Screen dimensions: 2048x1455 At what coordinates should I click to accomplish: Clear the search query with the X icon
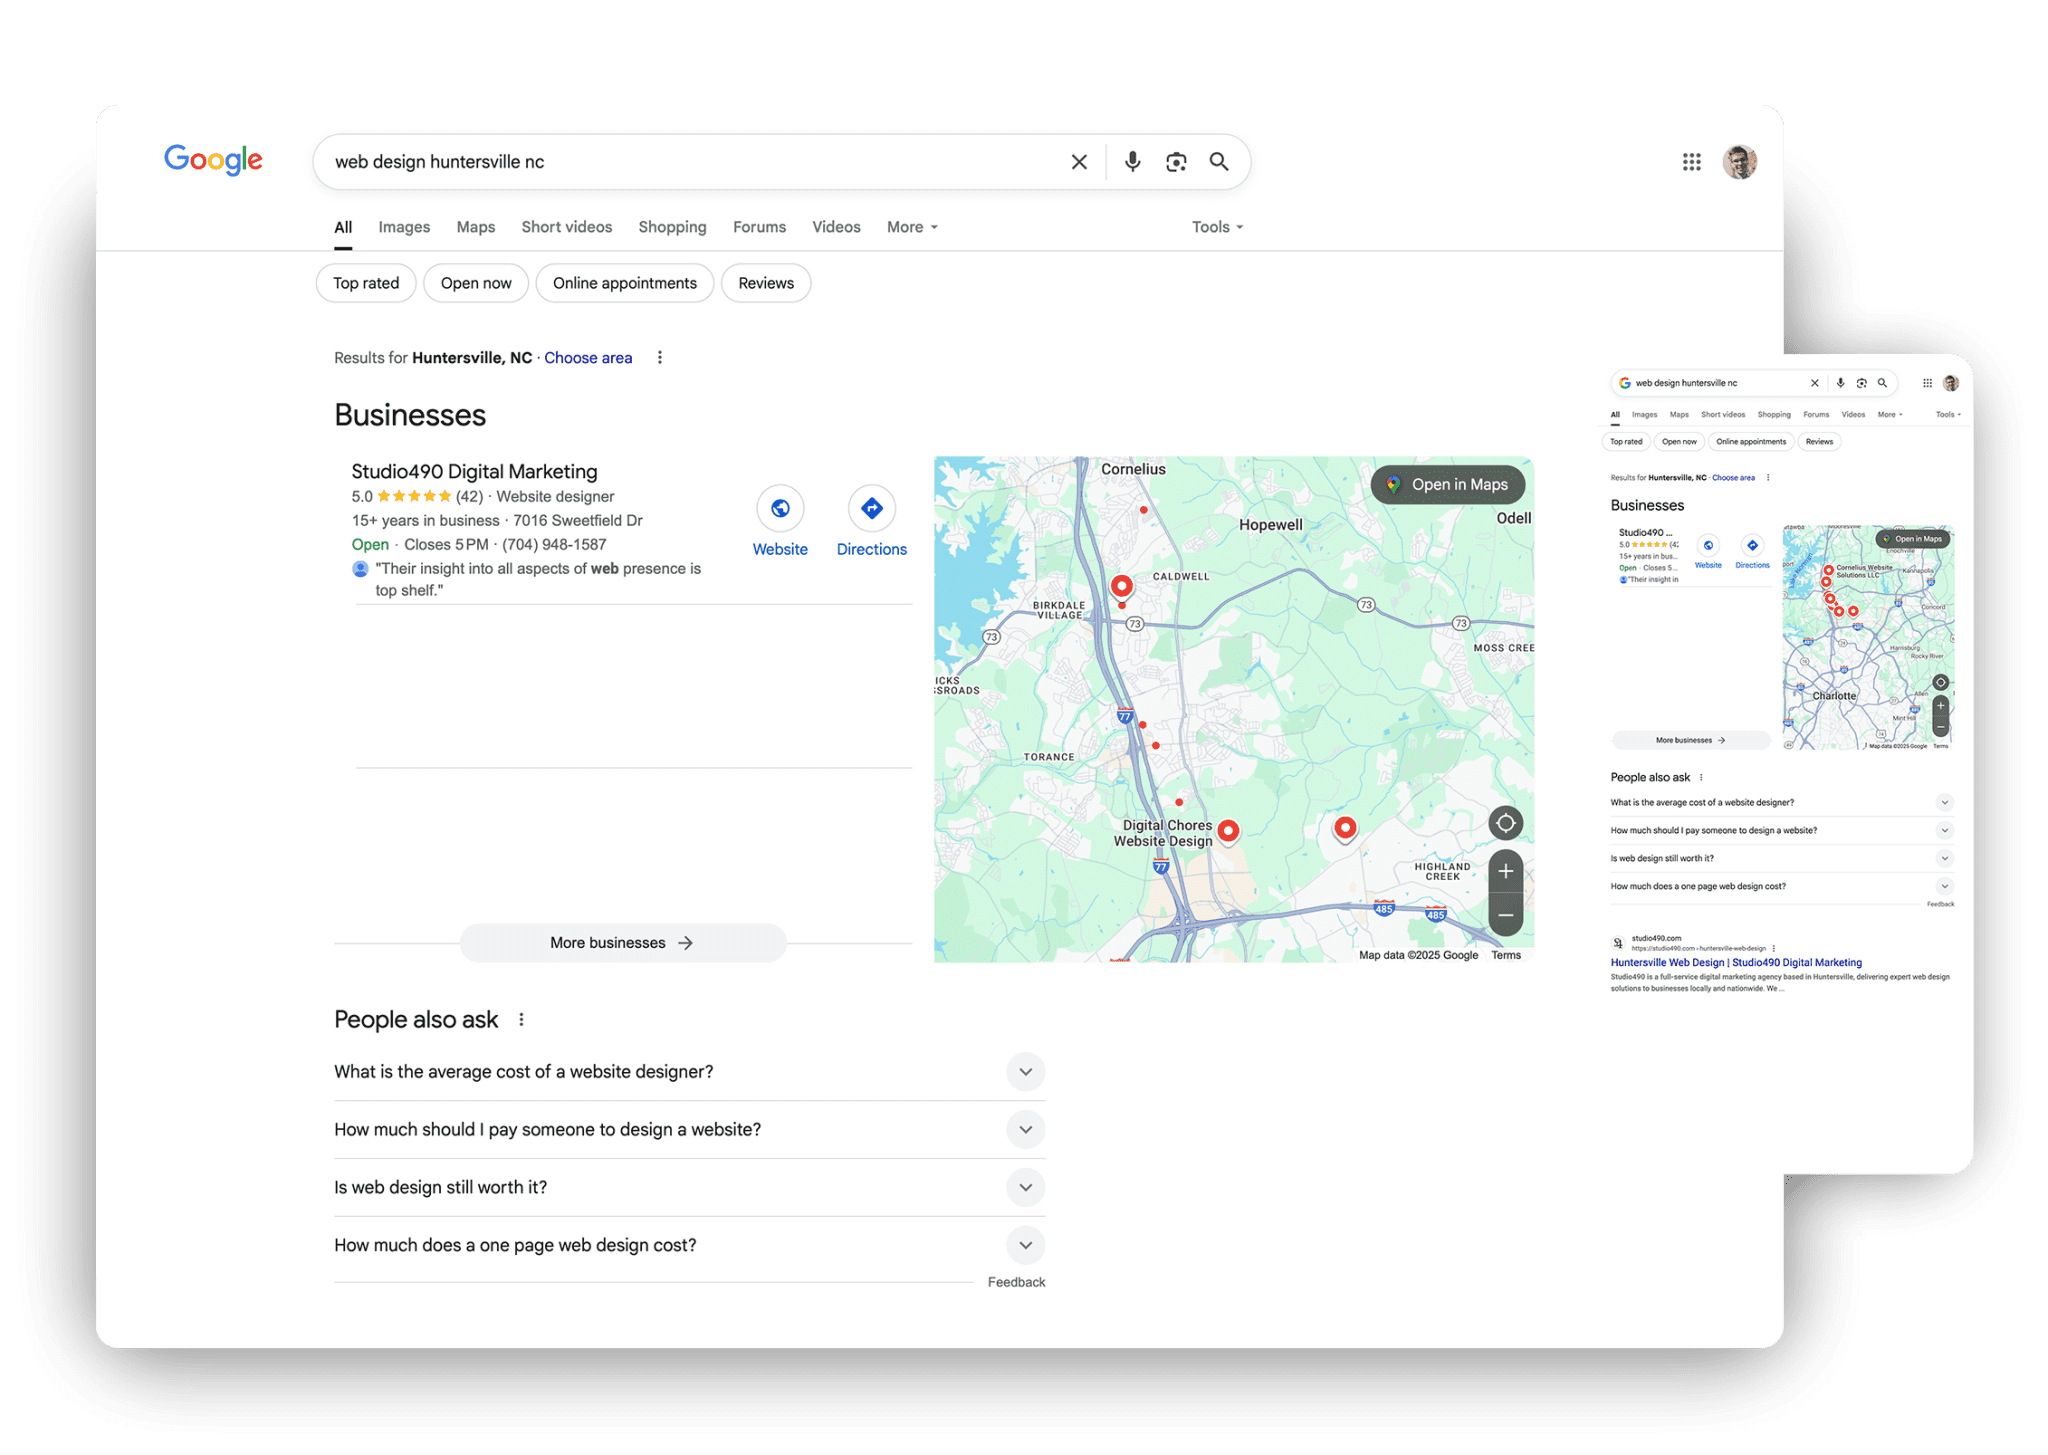click(1079, 162)
